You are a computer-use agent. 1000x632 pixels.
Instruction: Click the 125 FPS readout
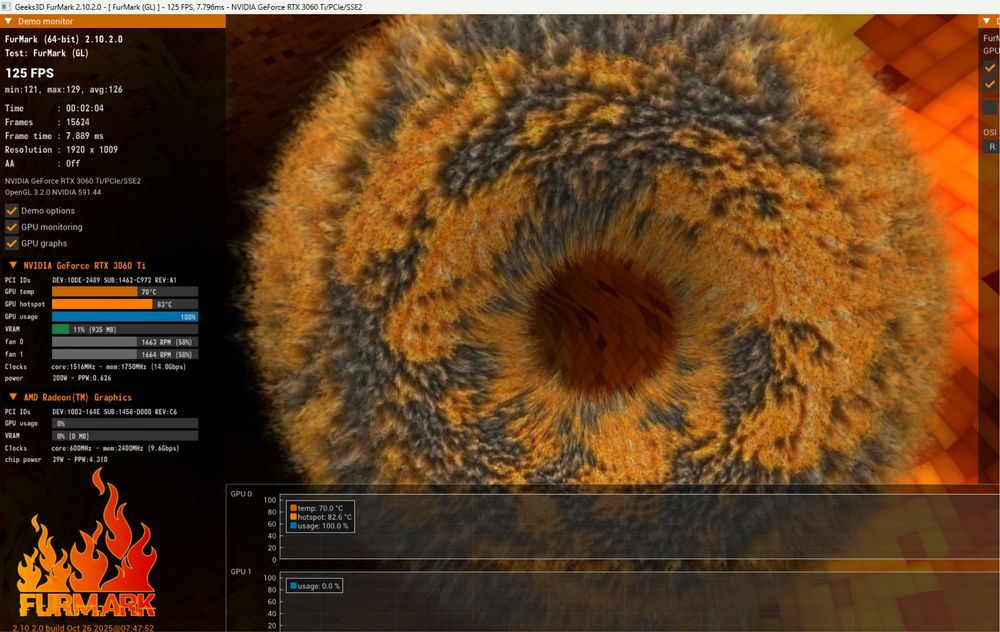29,73
